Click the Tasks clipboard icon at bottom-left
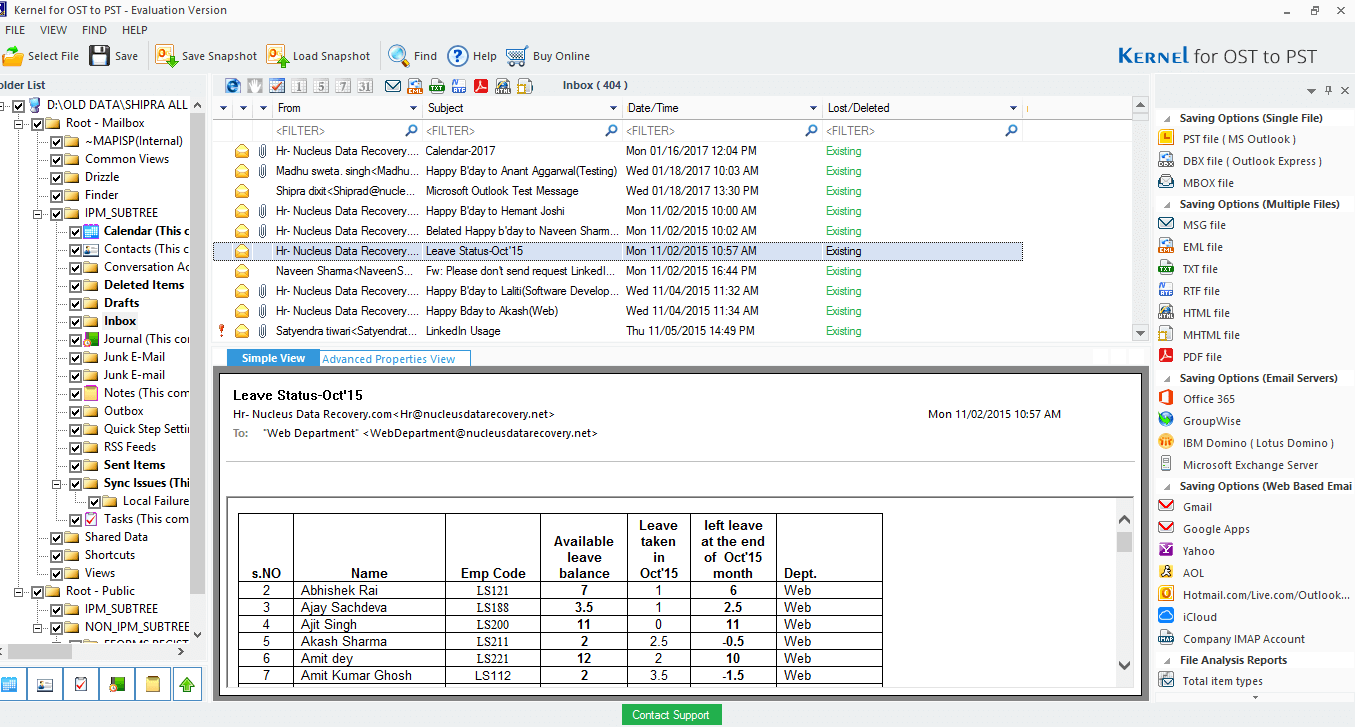The height and width of the screenshot is (727, 1355). pos(81,685)
